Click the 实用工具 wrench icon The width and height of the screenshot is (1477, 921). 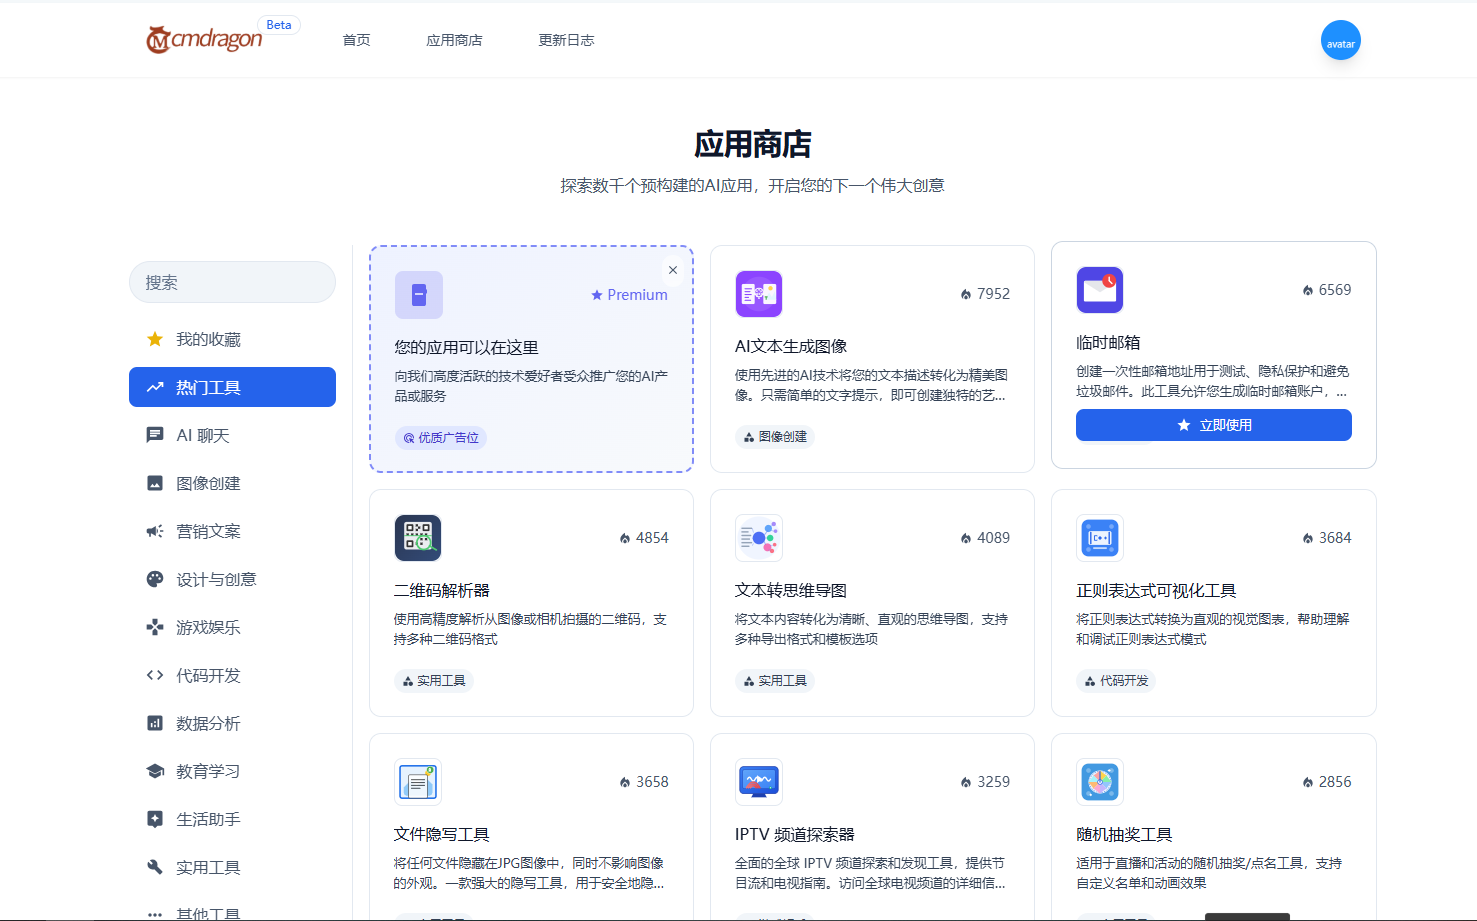tap(155, 867)
